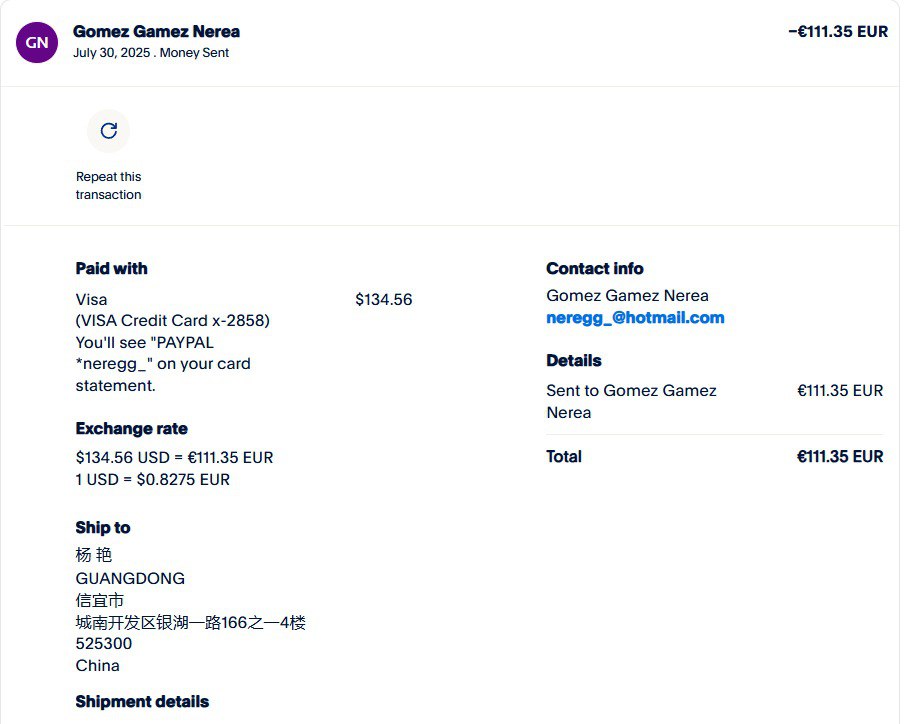Screen dimensions: 915x724
Task: Click the bold Total €111.35 EUR amount
Action: (x=839, y=457)
